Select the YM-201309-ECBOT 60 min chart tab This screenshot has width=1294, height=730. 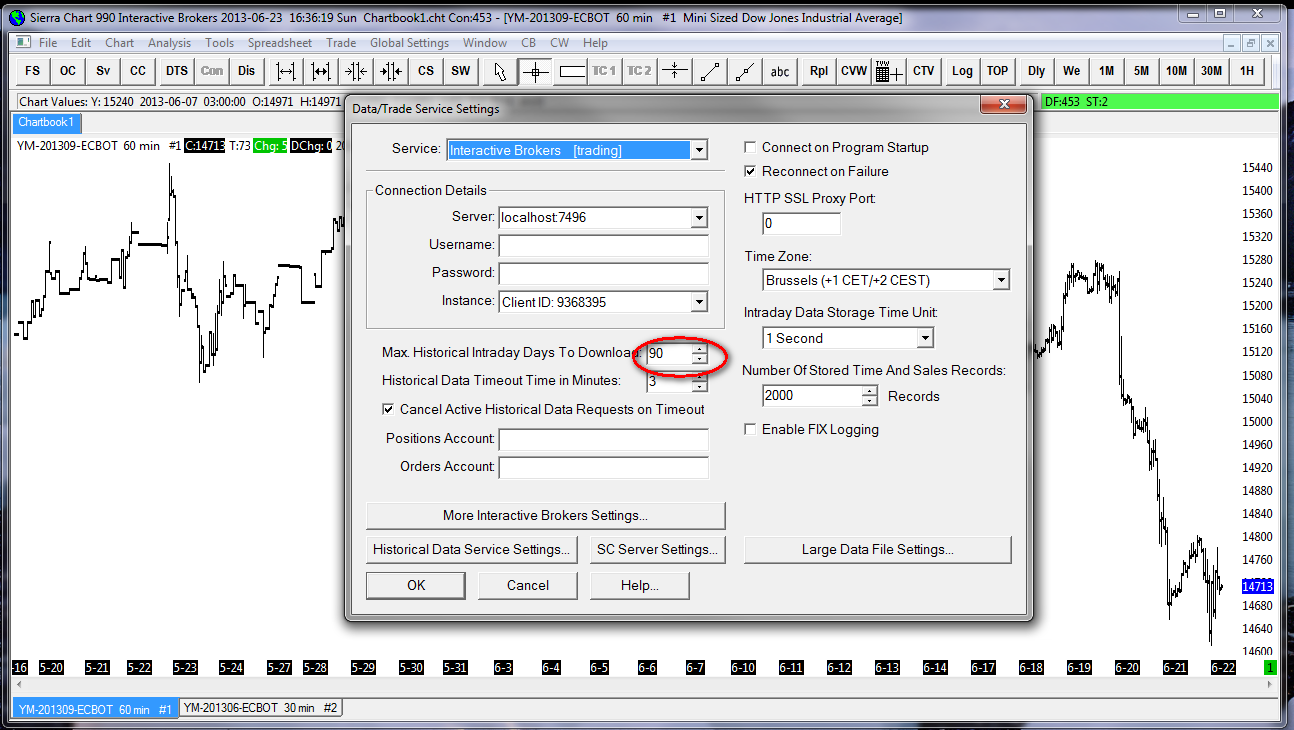point(95,709)
